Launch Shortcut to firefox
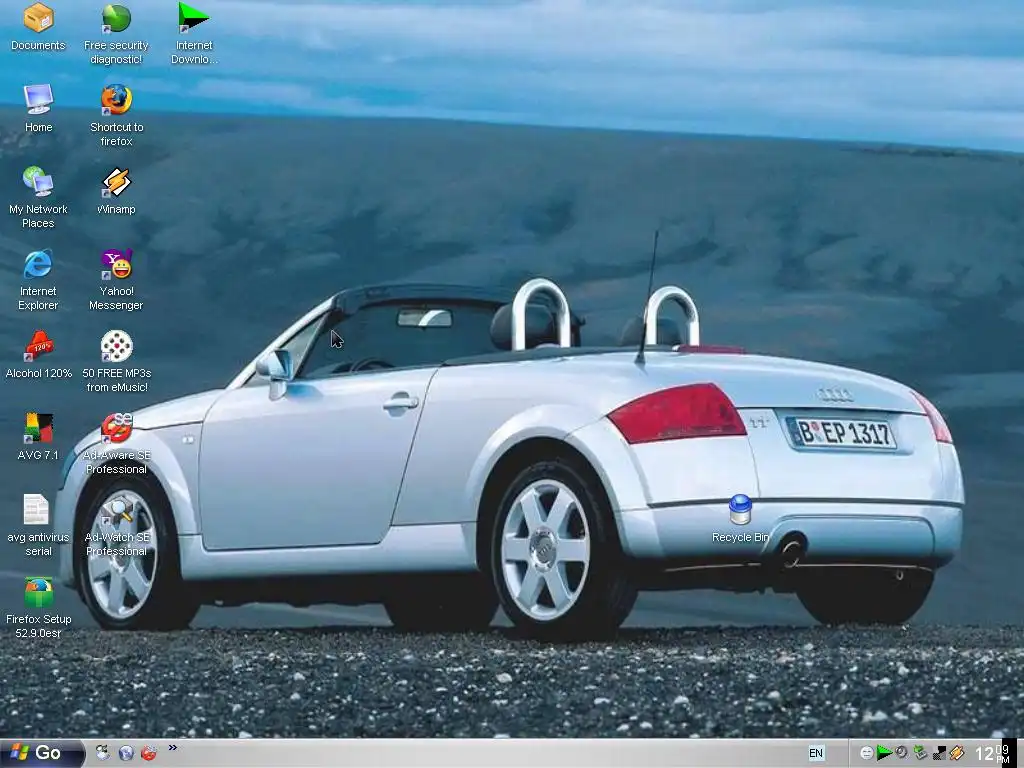Viewport: 1024px width, 768px height. (x=116, y=116)
